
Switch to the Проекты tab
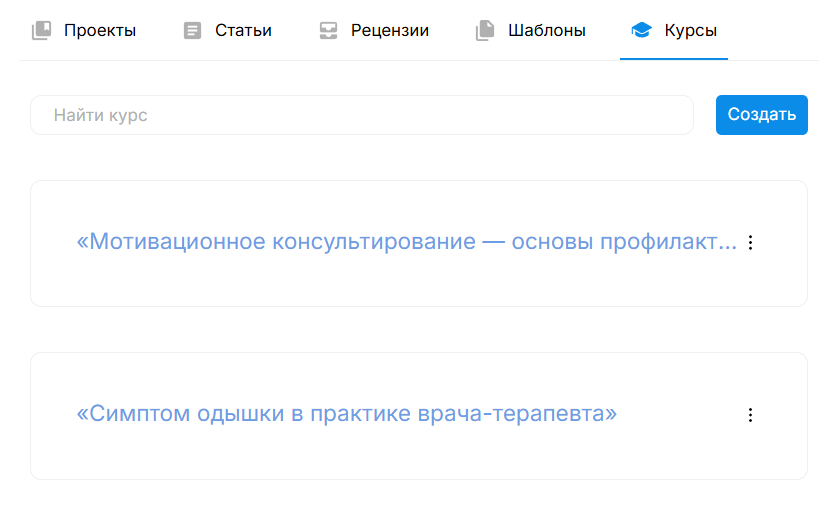[x=85, y=31]
